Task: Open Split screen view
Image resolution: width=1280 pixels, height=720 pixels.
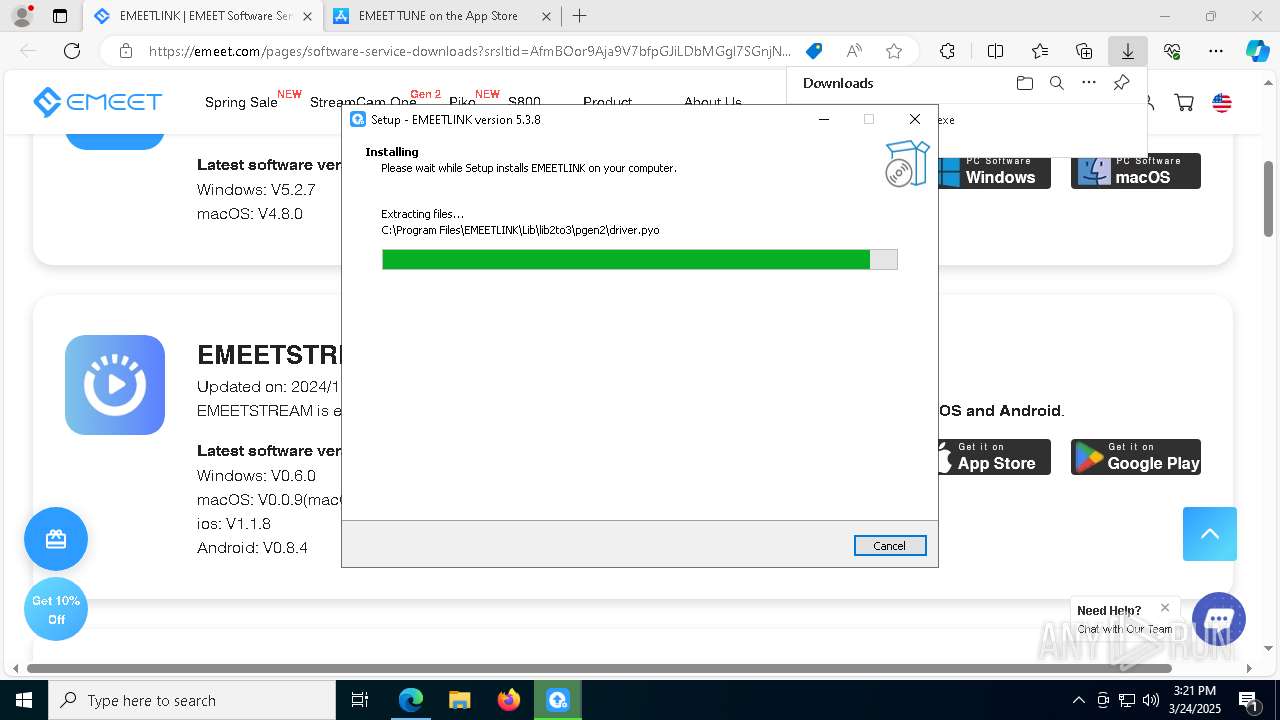Action: (x=995, y=51)
